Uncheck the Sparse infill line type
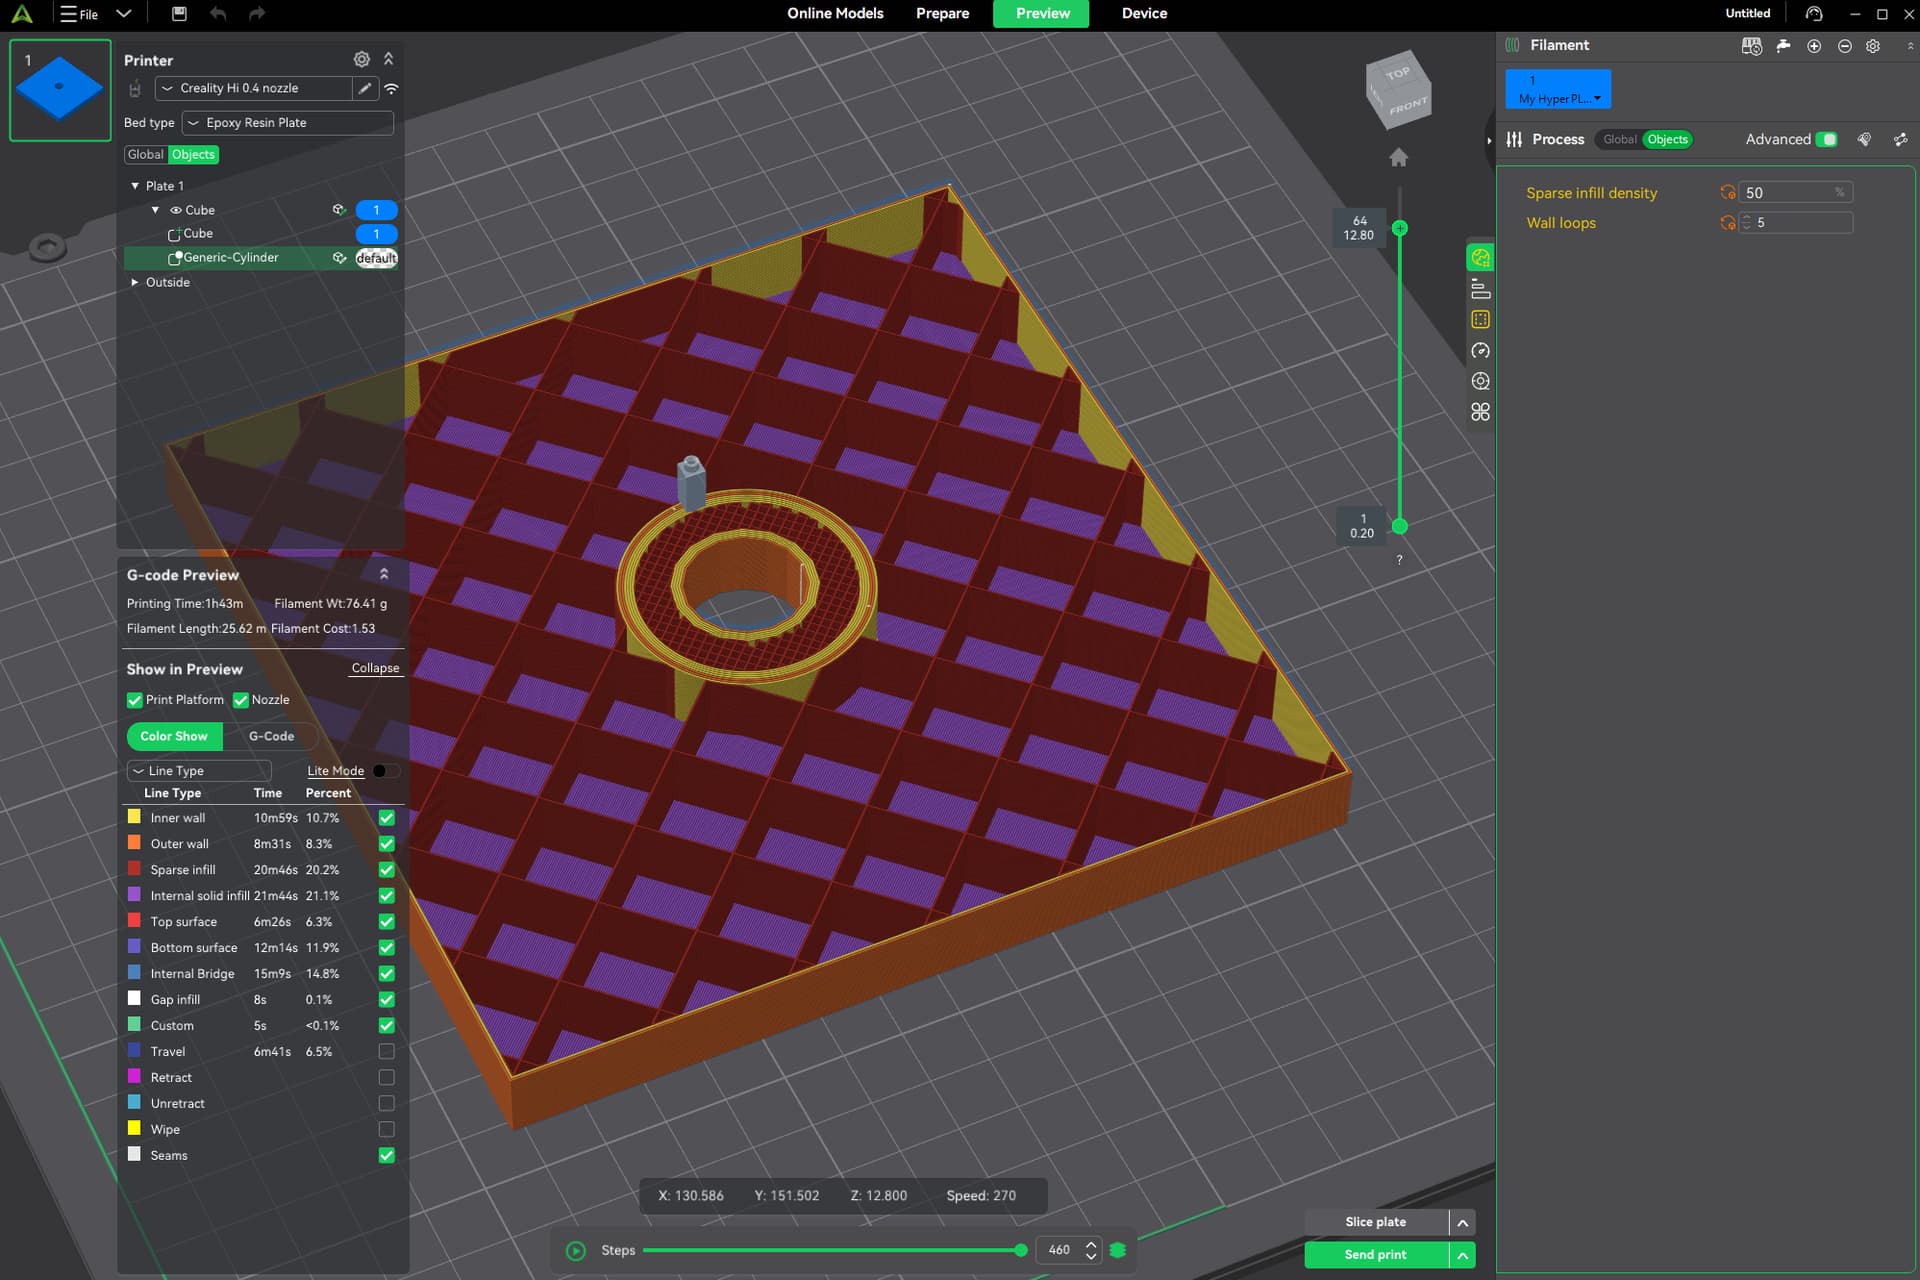The width and height of the screenshot is (1920, 1280). tap(387, 870)
